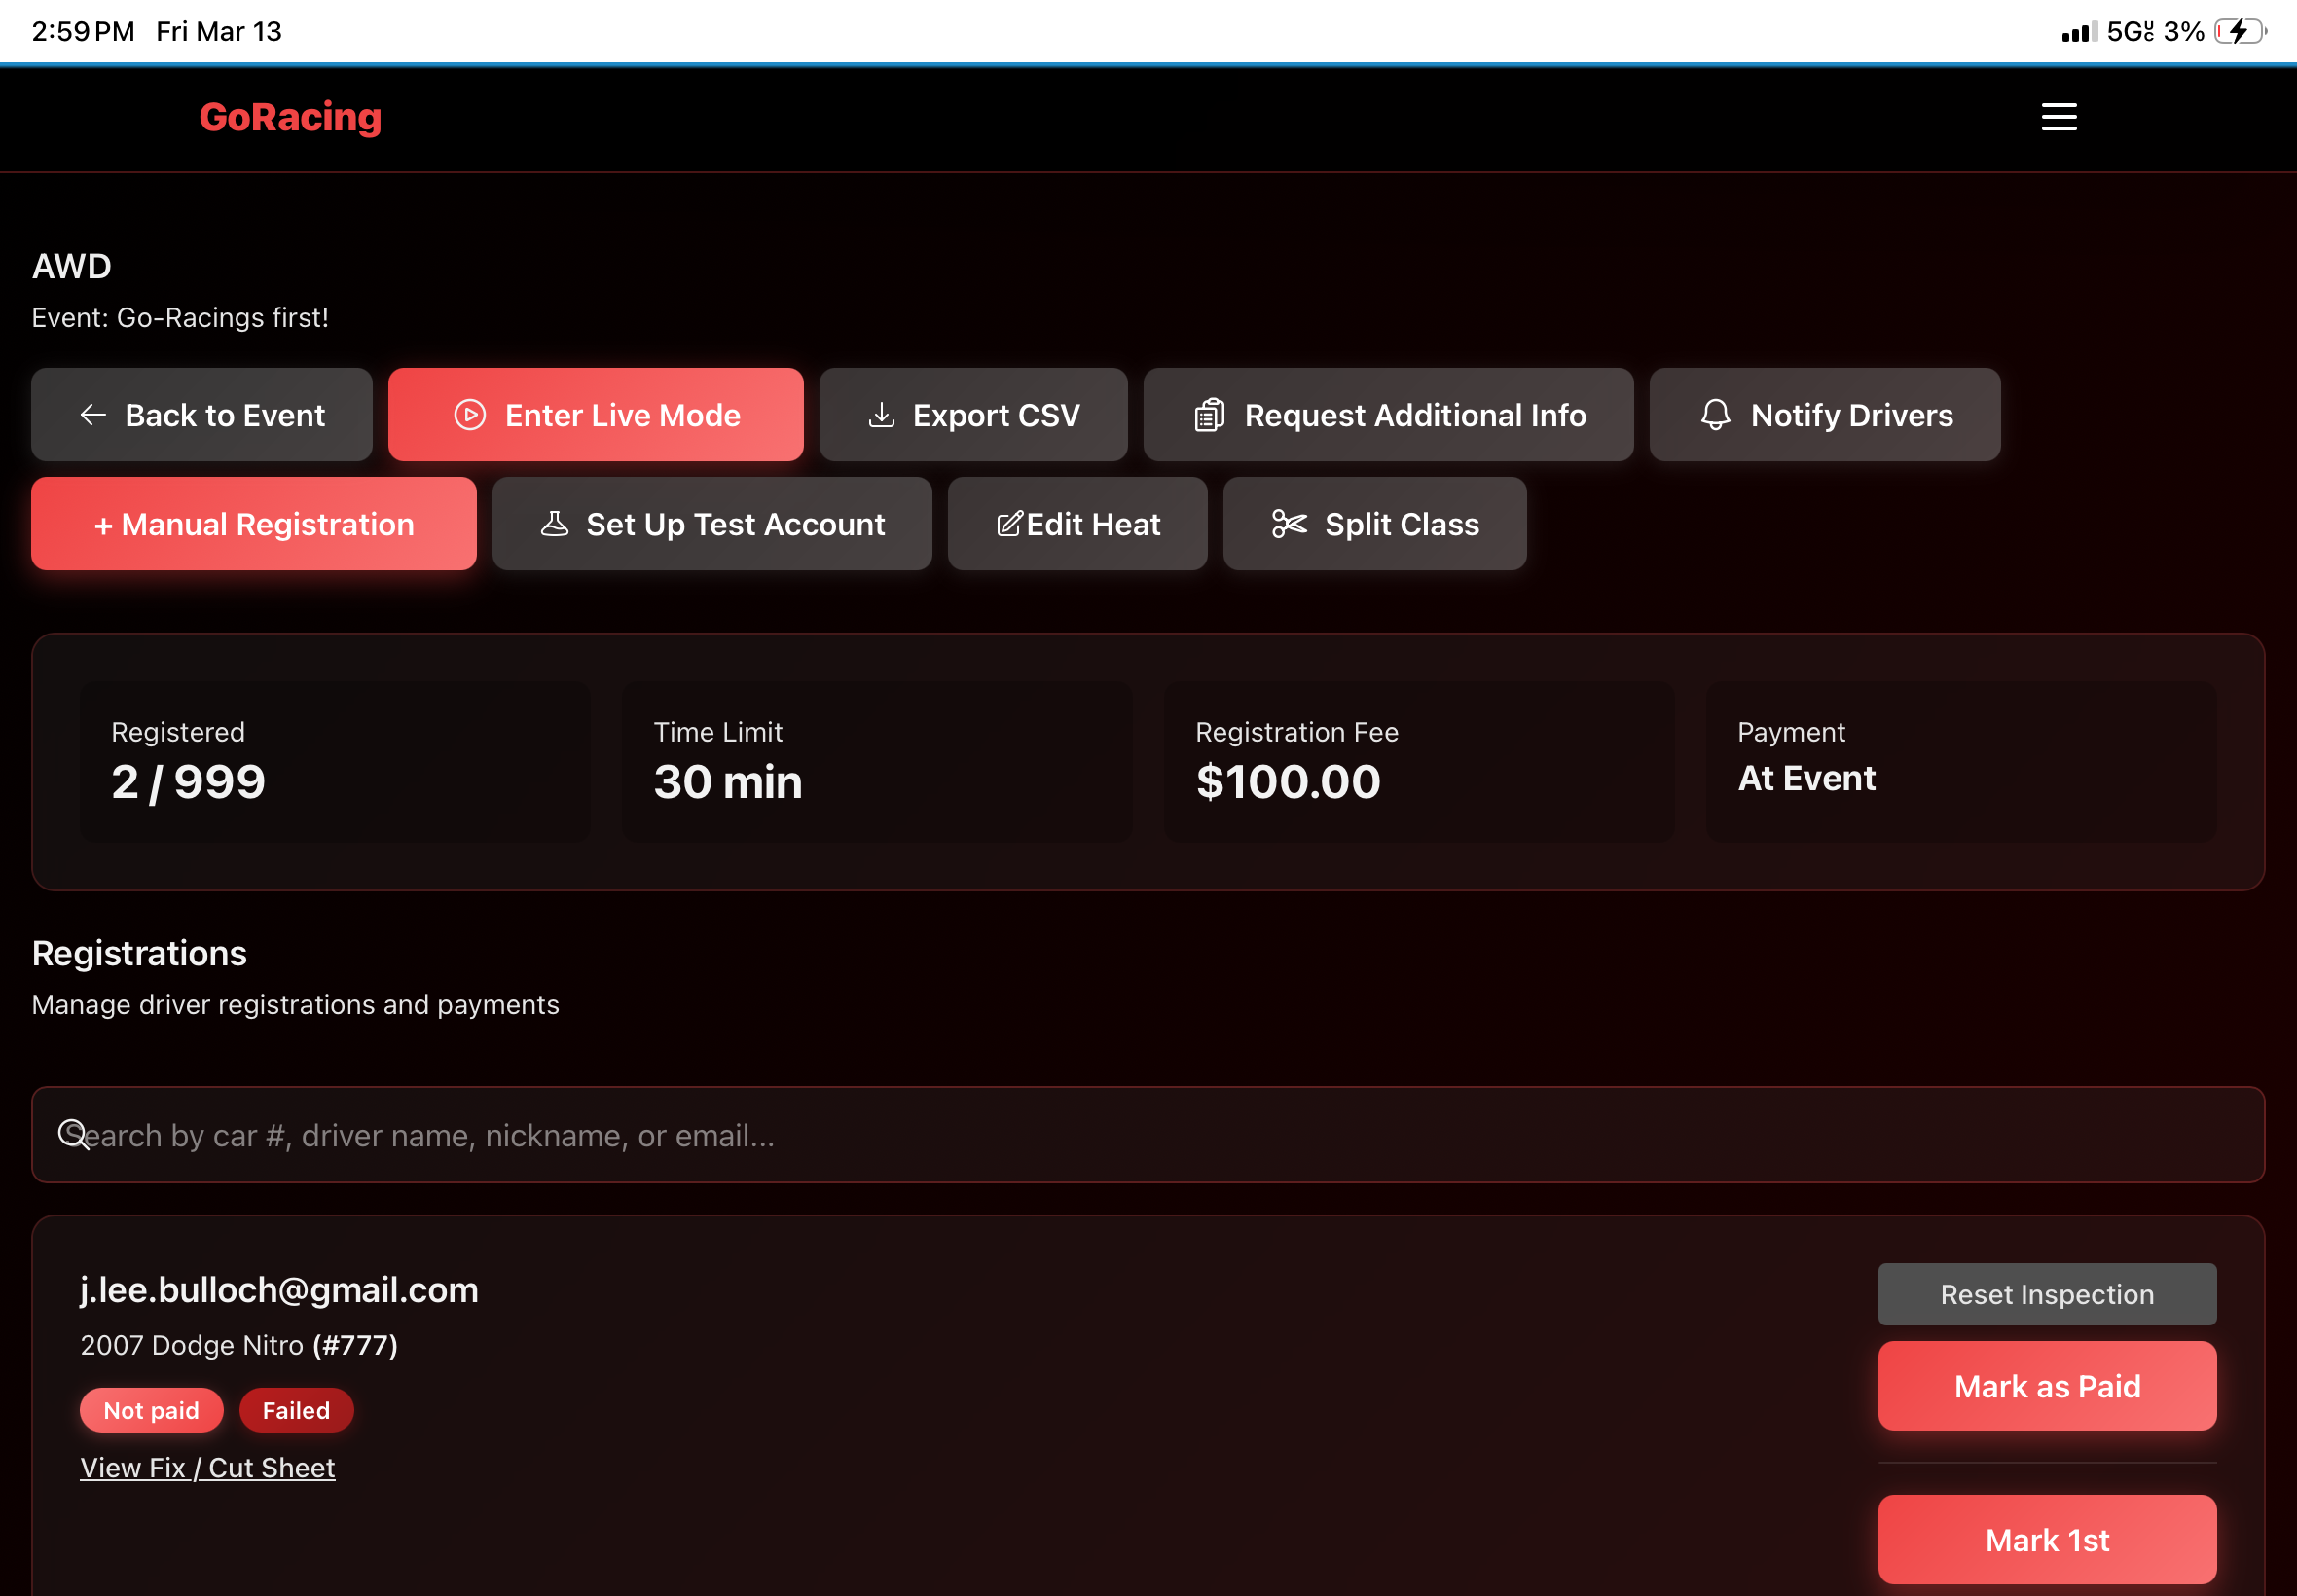Click the Not paid status badge

point(151,1409)
